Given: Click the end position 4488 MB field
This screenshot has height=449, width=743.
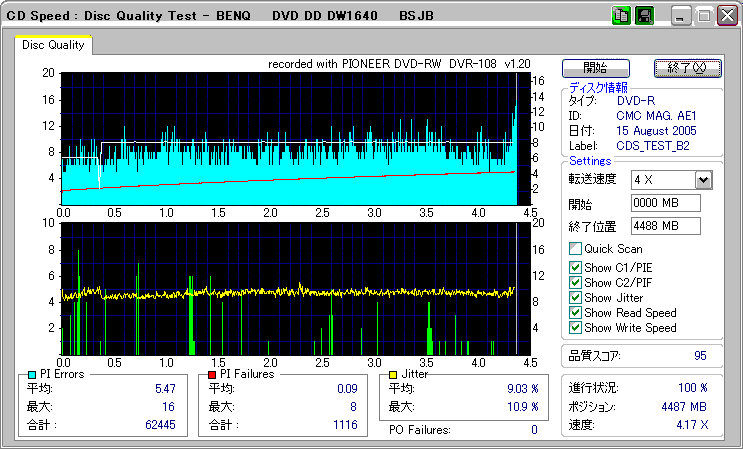Looking at the screenshot, I should 665,225.
